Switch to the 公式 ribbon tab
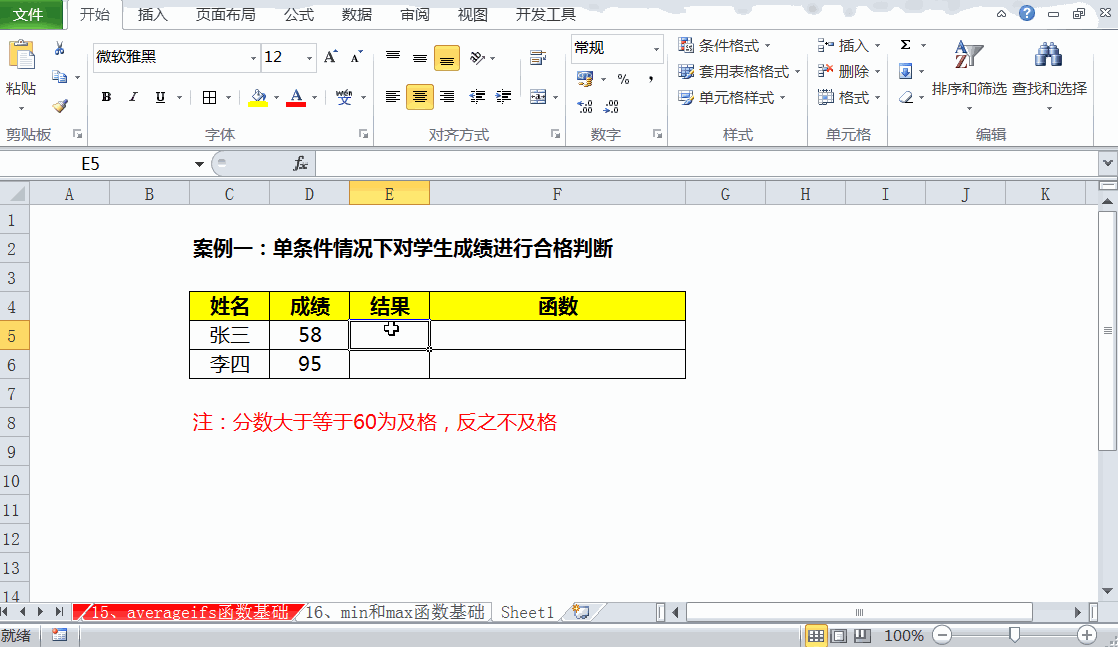This screenshot has height=647, width=1118. pyautogui.click(x=299, y=14)
